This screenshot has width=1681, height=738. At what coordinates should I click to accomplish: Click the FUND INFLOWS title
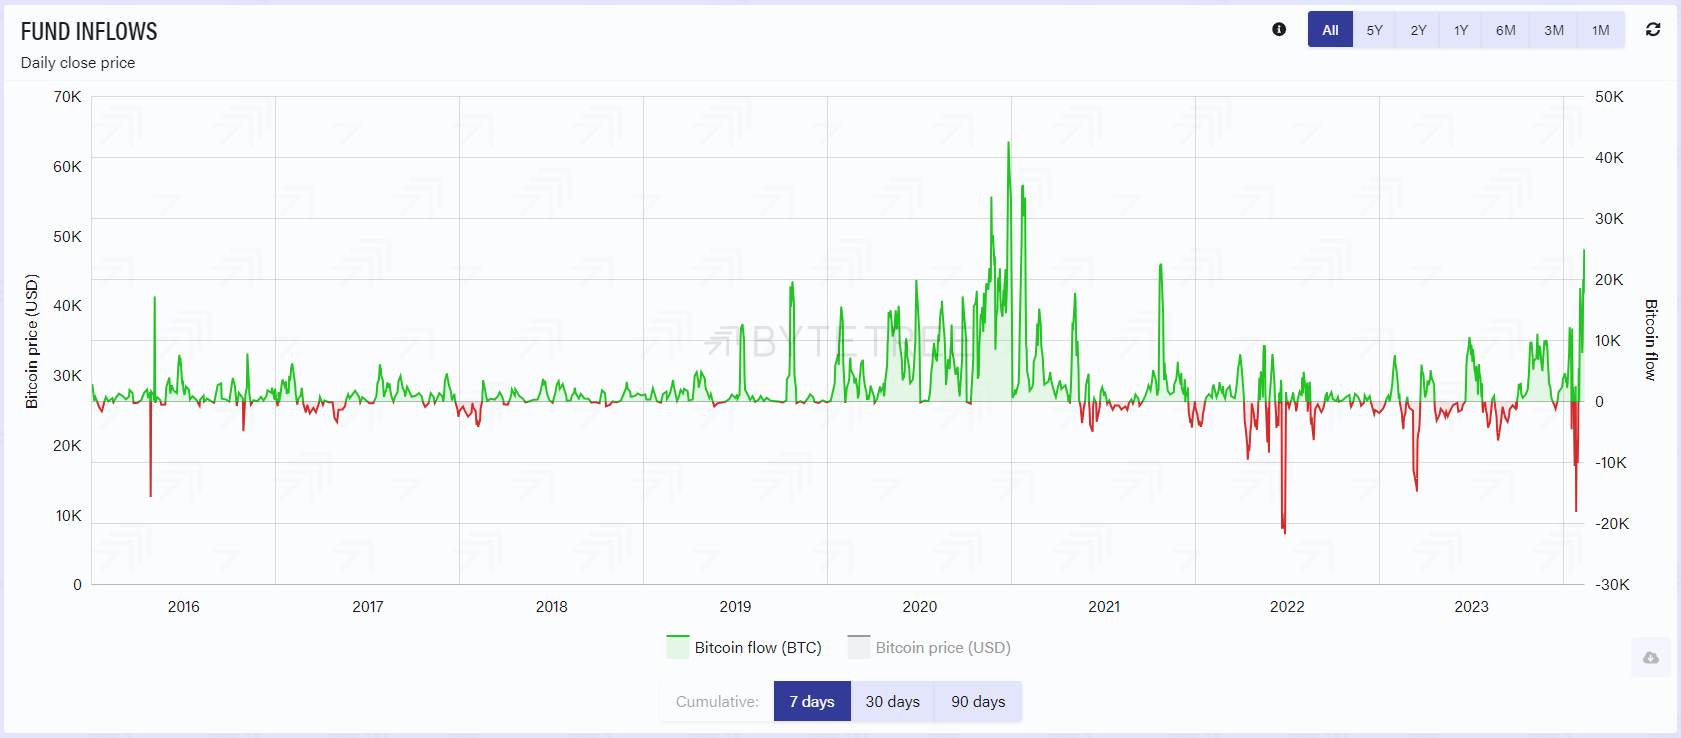click(x=89, y=31)
